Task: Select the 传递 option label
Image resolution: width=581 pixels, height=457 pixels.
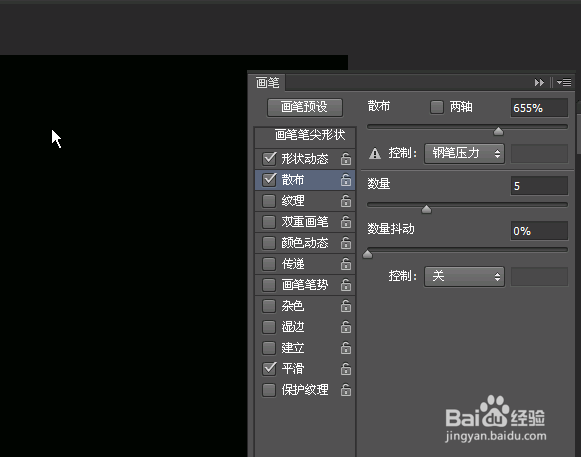Action: pos(293,264)
